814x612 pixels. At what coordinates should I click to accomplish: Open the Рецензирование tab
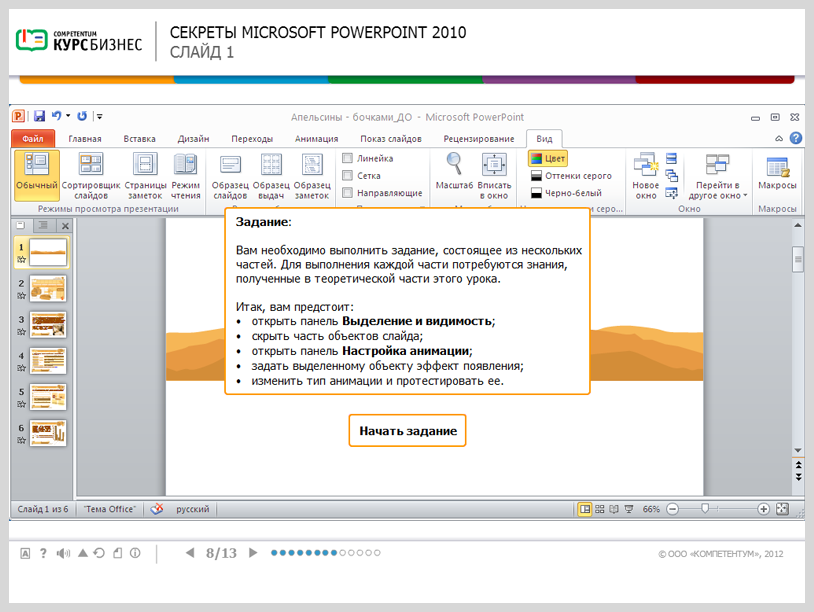coord(478,139)
